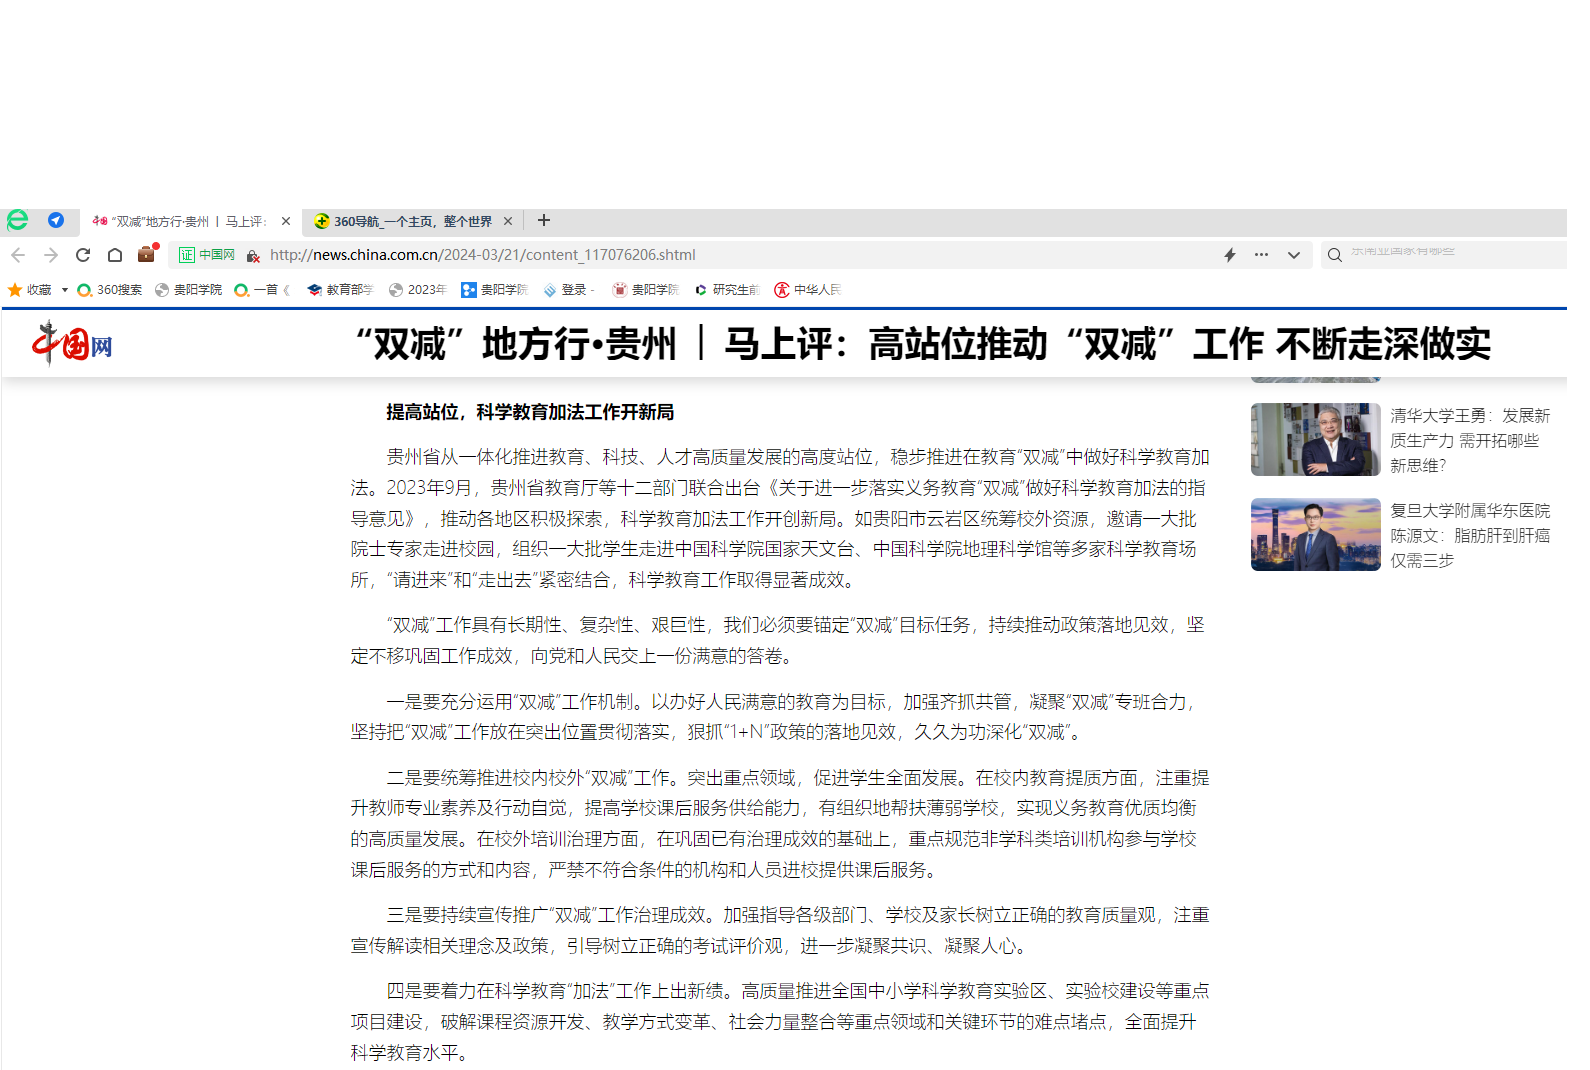Click the lightning speed mode icon
The image size is (1590, 1070).
(1230, 255)
